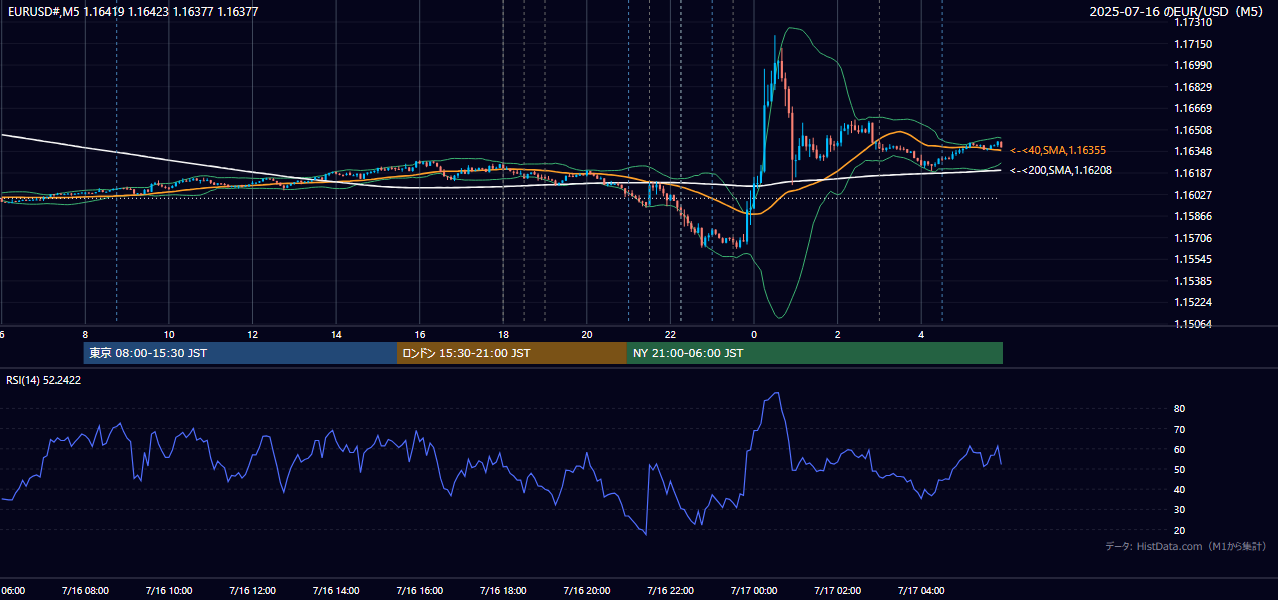This screenshot has height=600, width=1278.
Task: Click price level 1.15224 on the axis
Action: (x=1194, y=302)
